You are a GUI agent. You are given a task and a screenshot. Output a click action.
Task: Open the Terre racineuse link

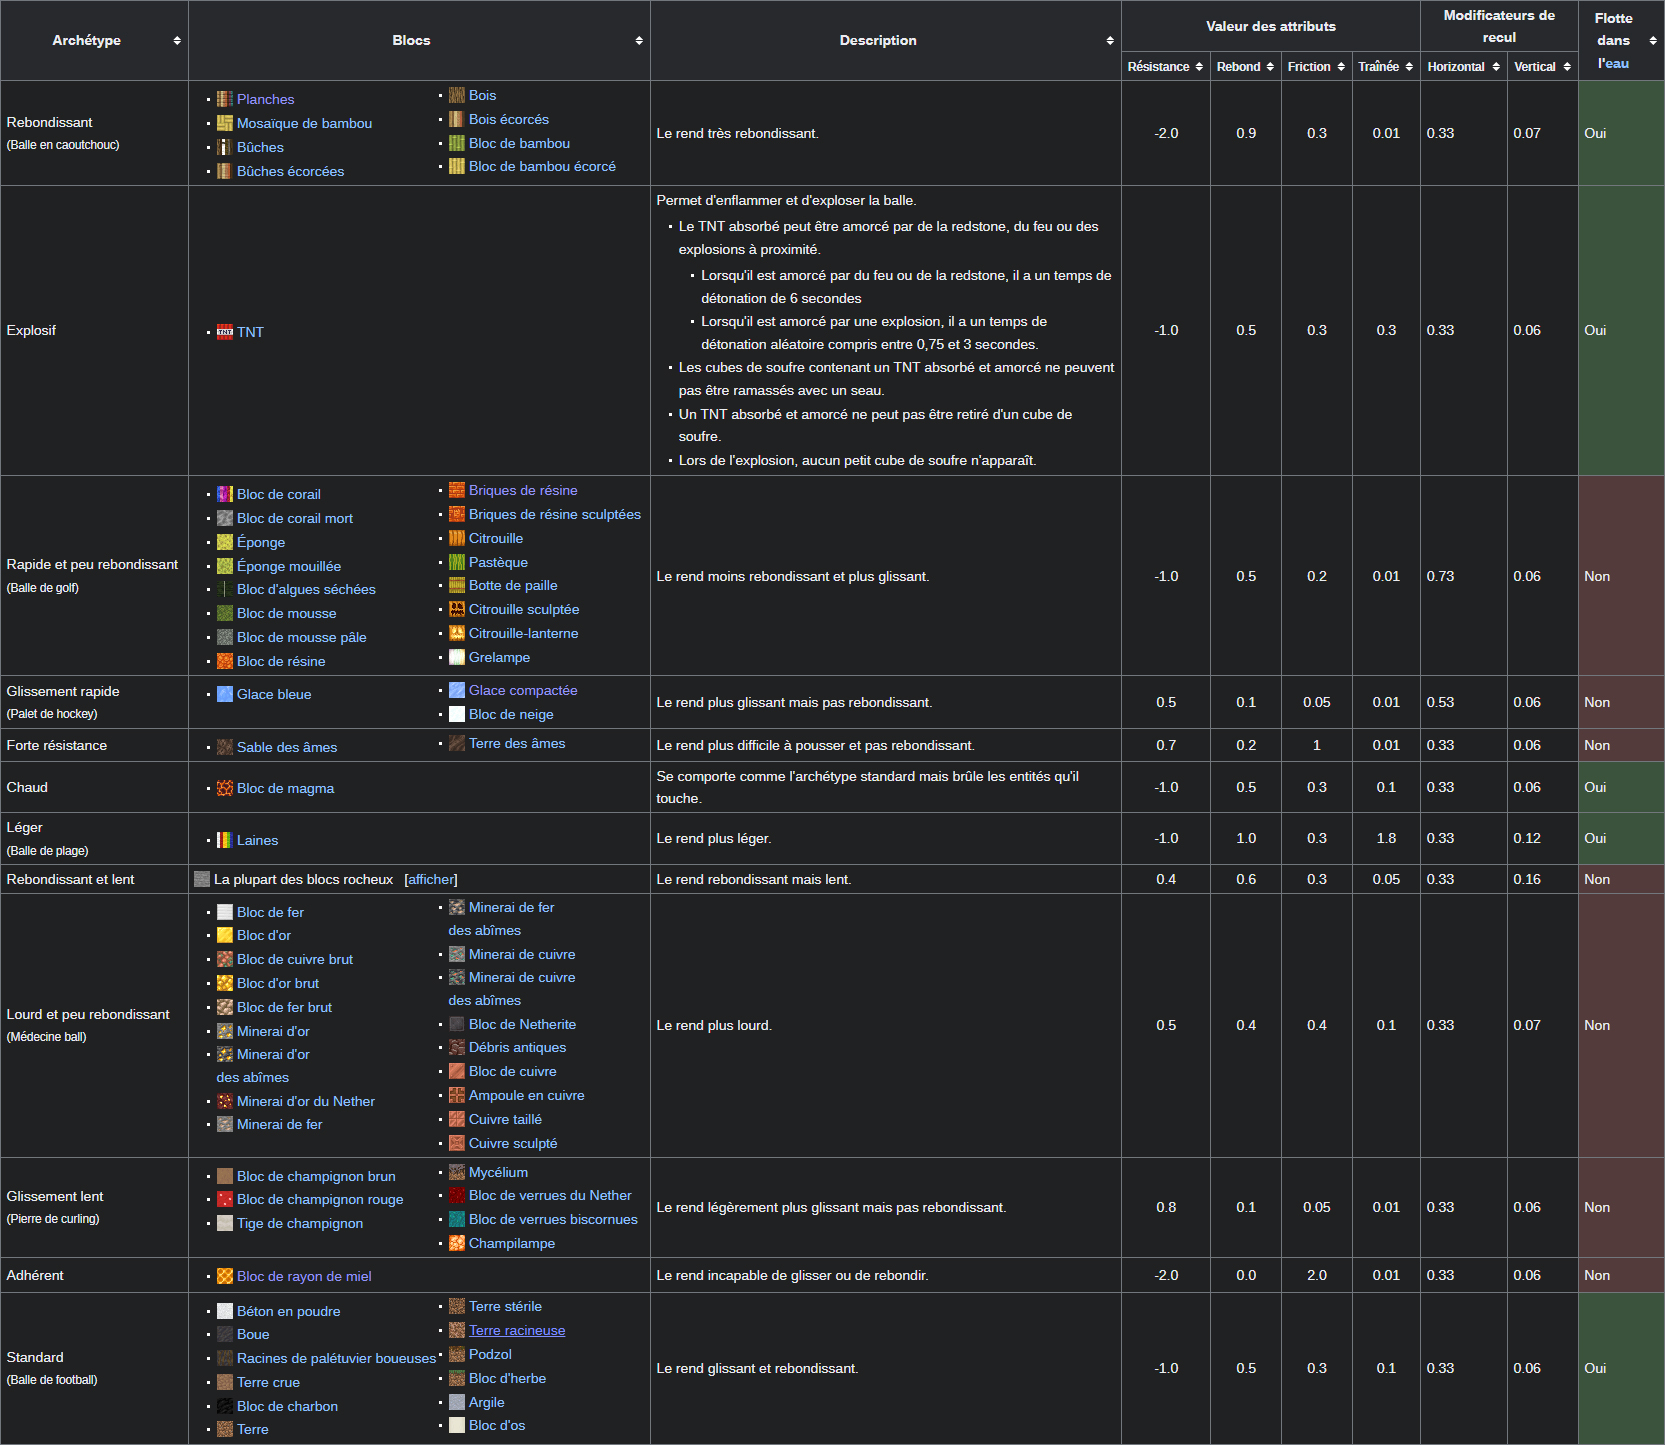(517, 1330)
